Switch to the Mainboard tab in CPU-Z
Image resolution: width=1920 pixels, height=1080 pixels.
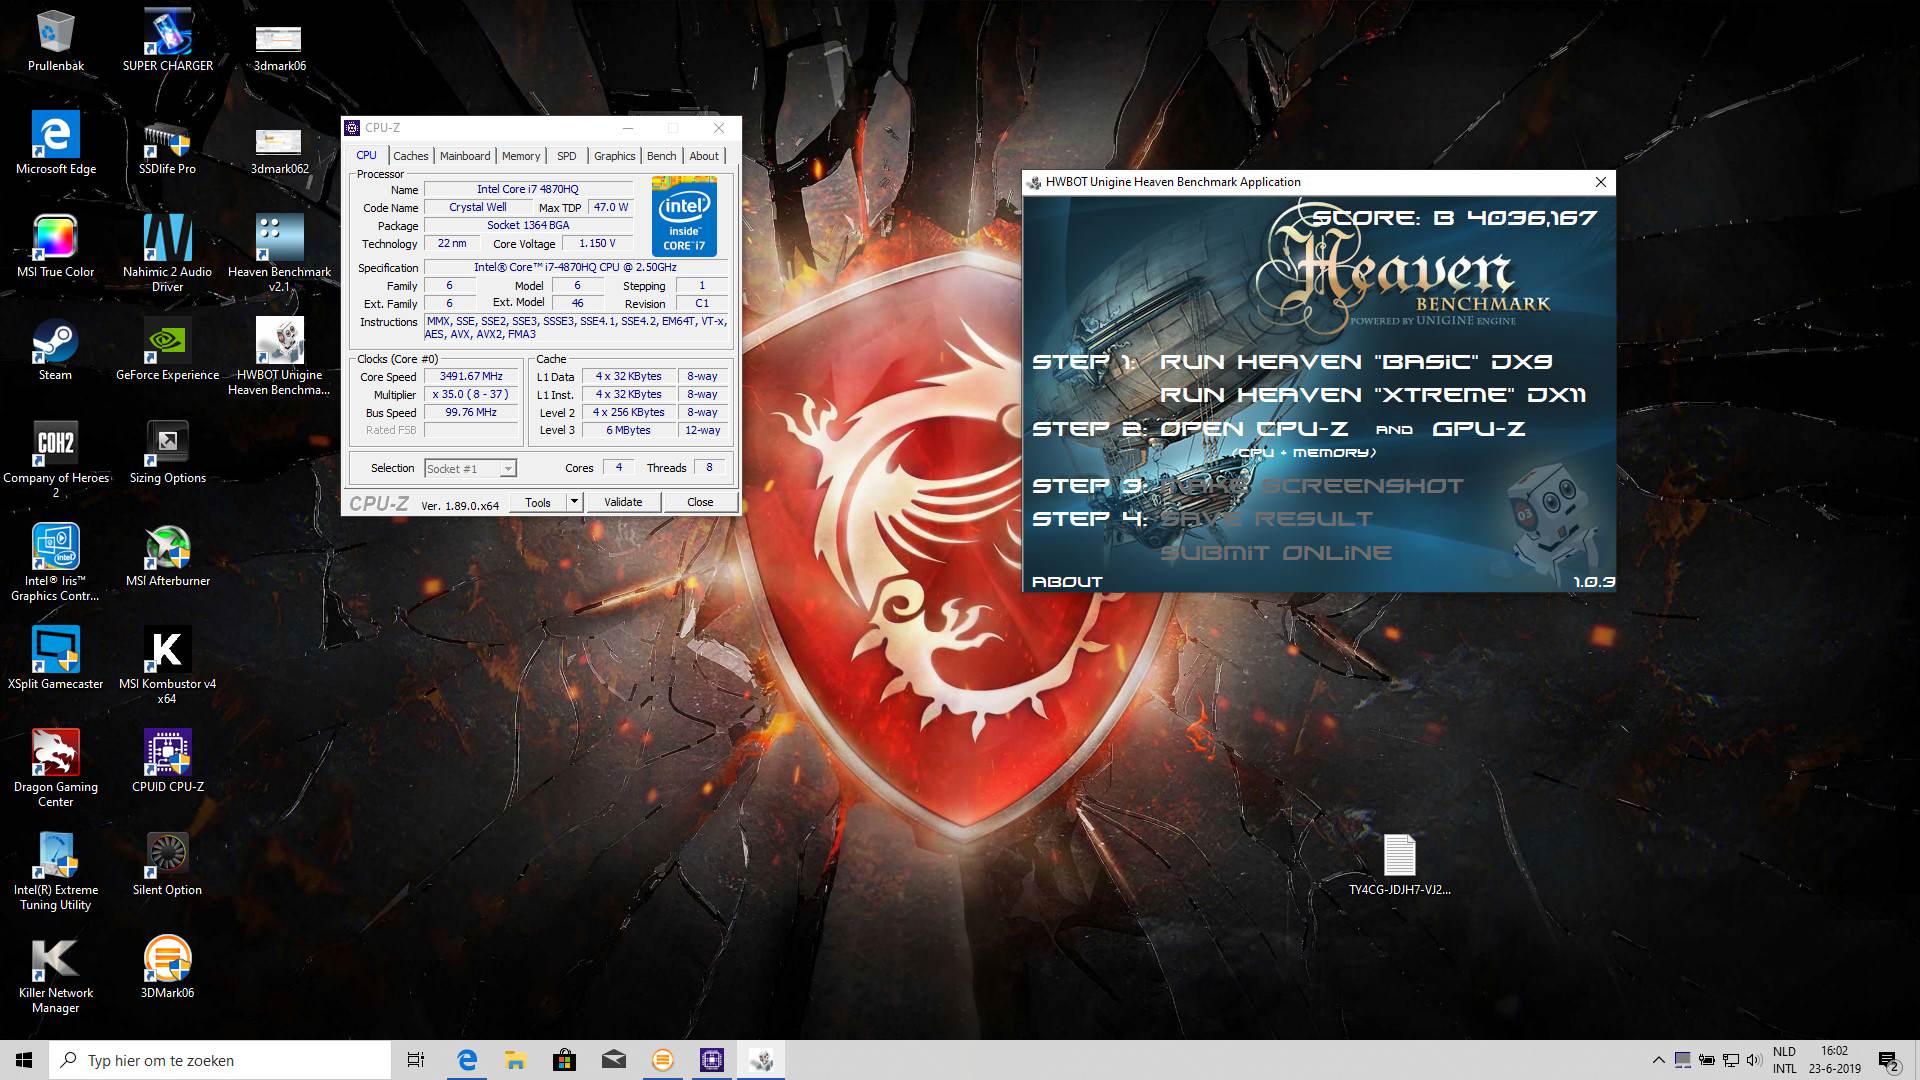[465, 156]
